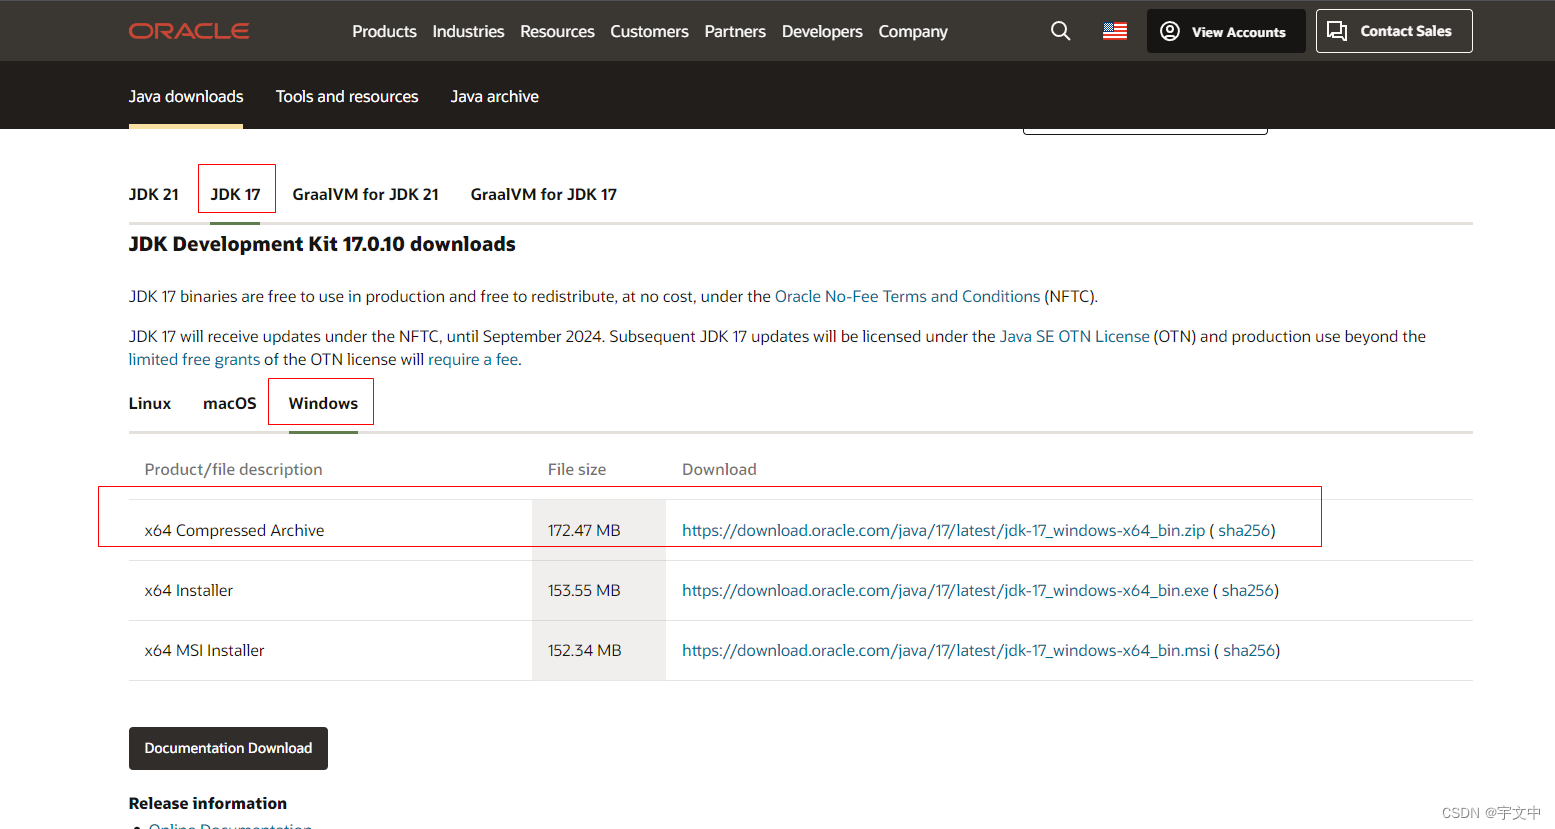Screen dimensions: 1555x829
Task: Open the Developers menu
Action: click(x=822, y=31)
